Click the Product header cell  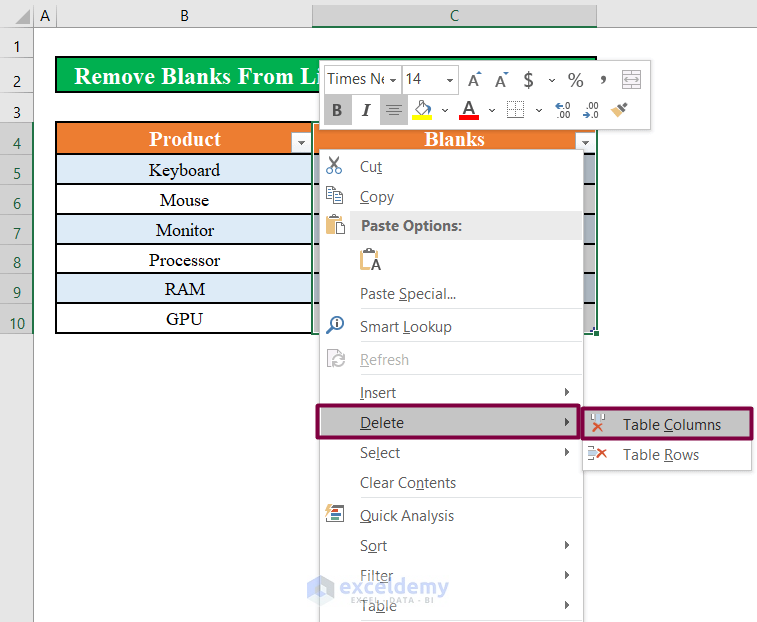[184, 139]
